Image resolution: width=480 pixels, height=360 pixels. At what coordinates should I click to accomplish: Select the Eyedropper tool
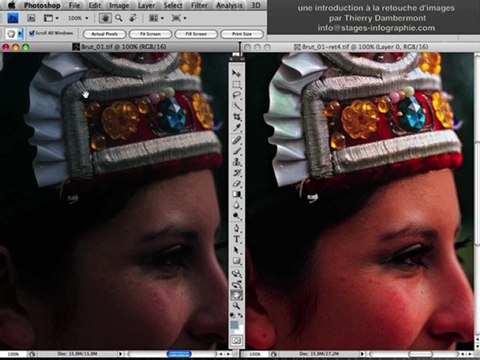click(236, 128)
